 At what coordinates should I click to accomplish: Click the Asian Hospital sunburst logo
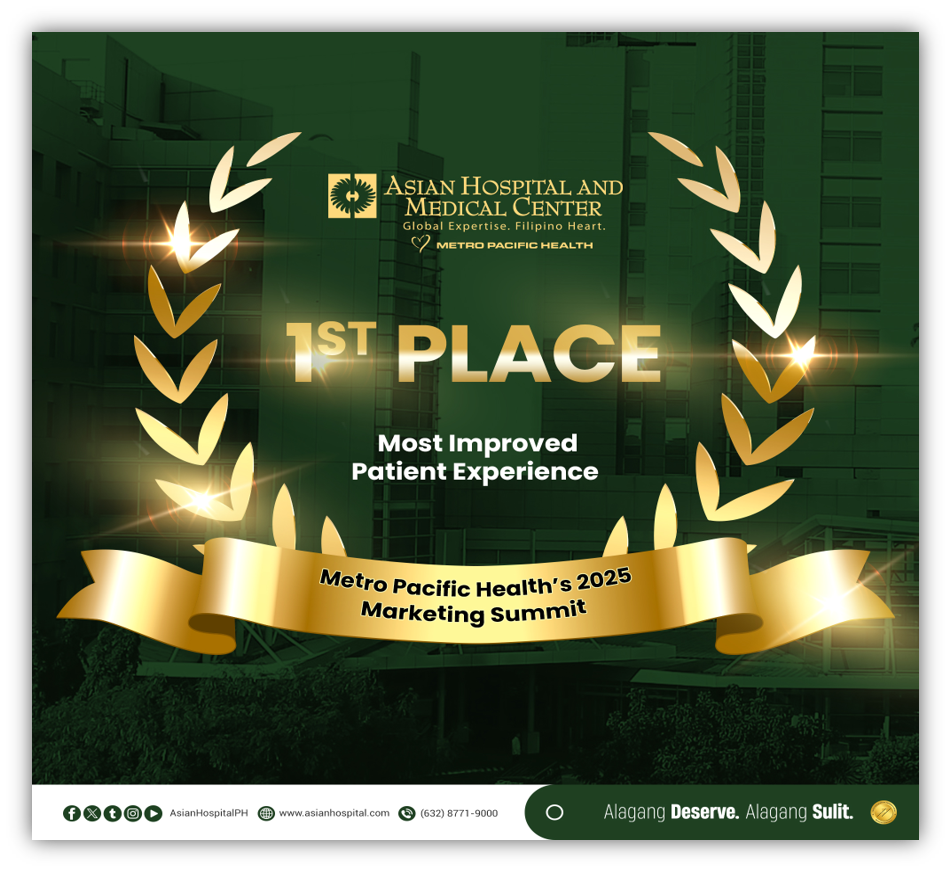[352, 196]
